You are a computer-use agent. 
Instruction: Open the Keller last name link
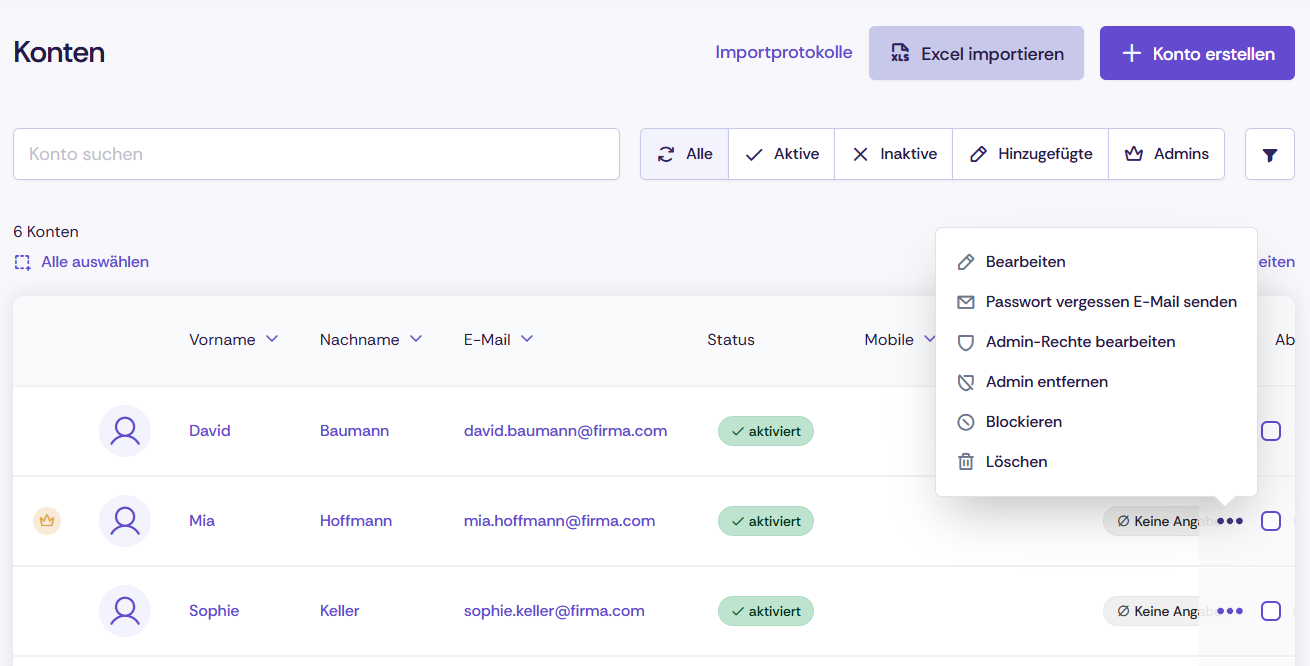coord(340,611)
